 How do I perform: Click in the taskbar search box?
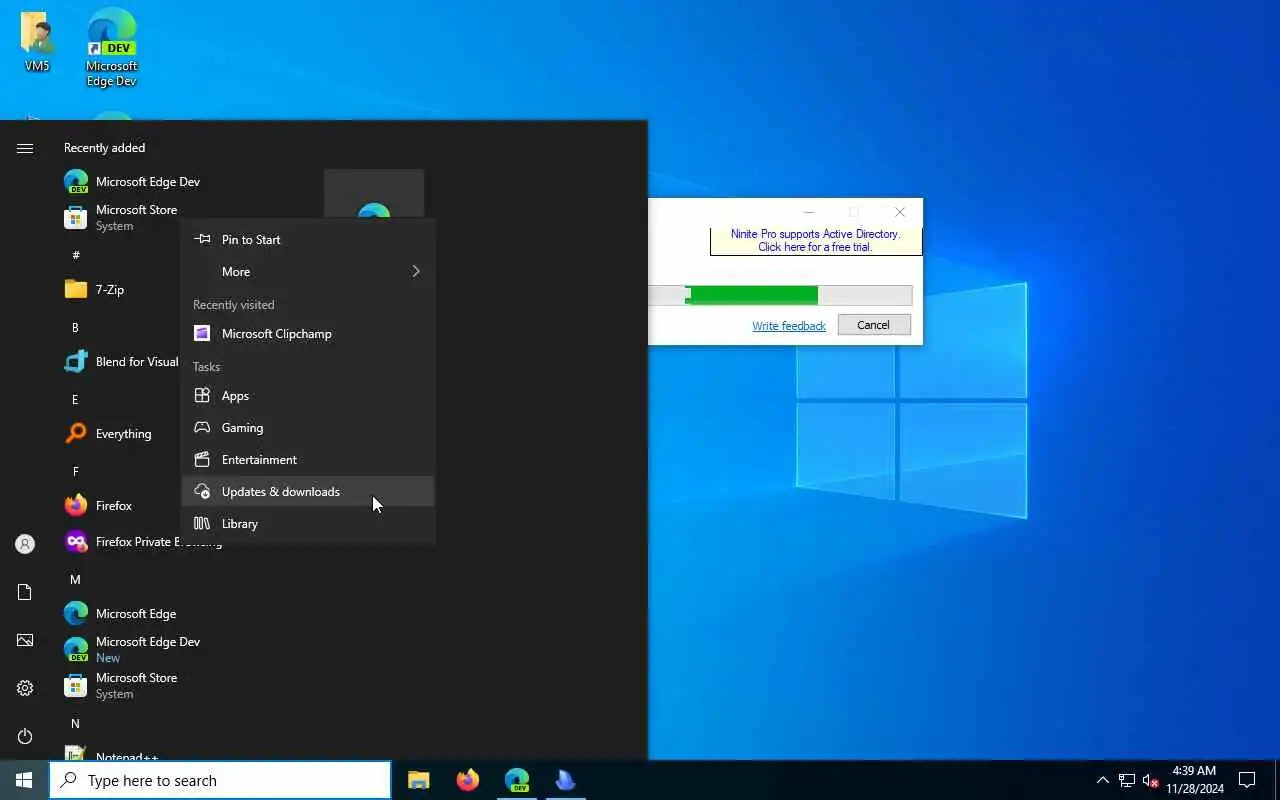(x=220, y=781)
